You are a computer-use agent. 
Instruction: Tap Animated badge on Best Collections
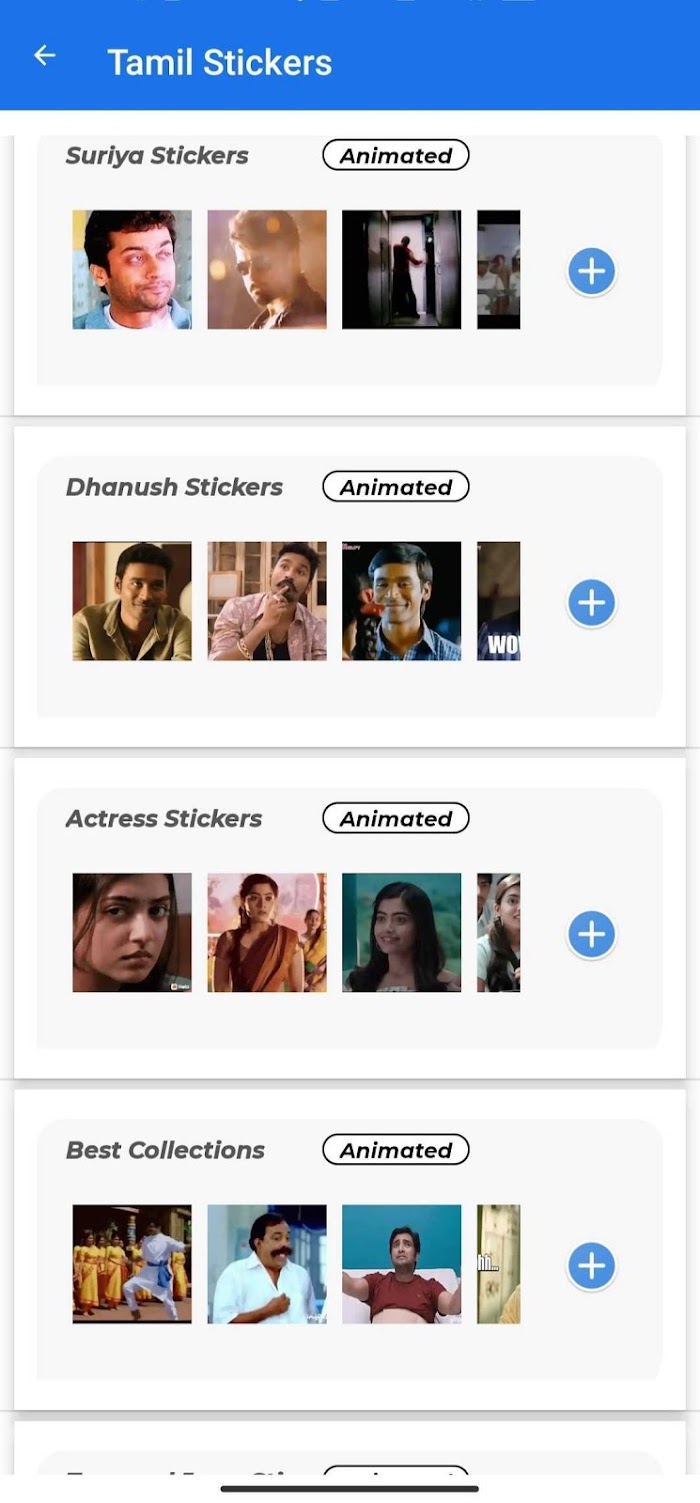[396, 1150]
